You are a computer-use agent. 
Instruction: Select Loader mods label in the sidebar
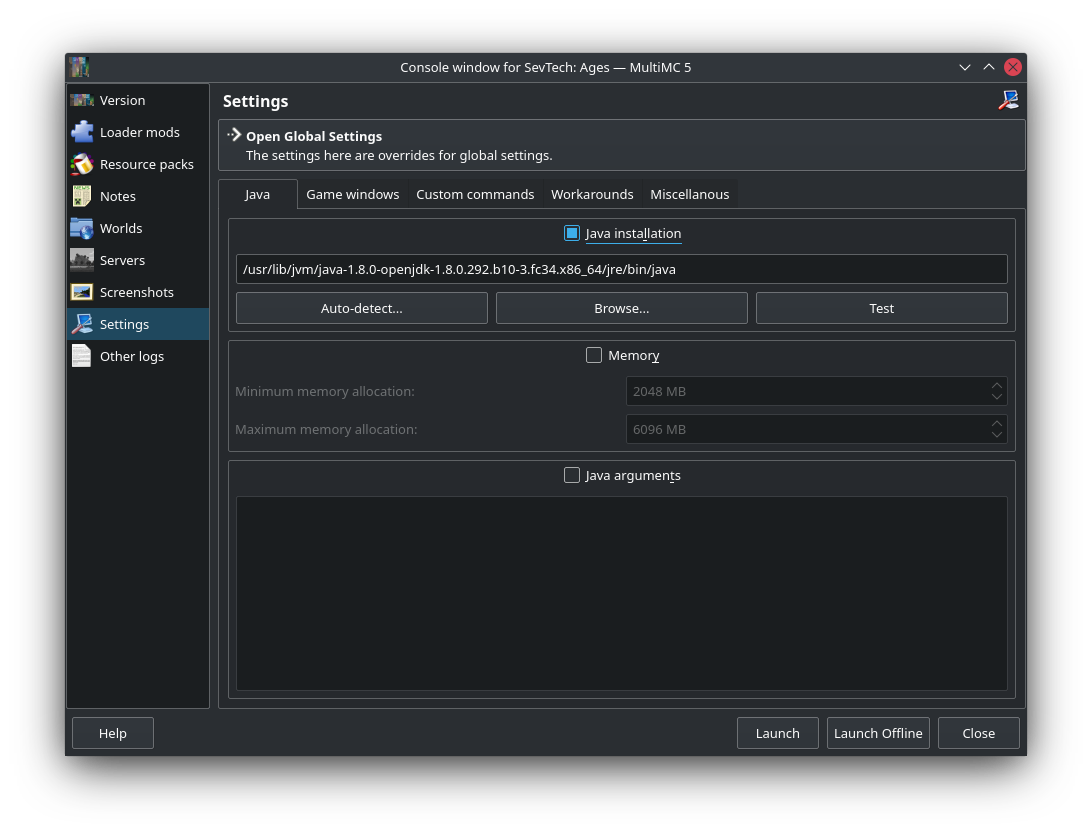tap(140, 132)
